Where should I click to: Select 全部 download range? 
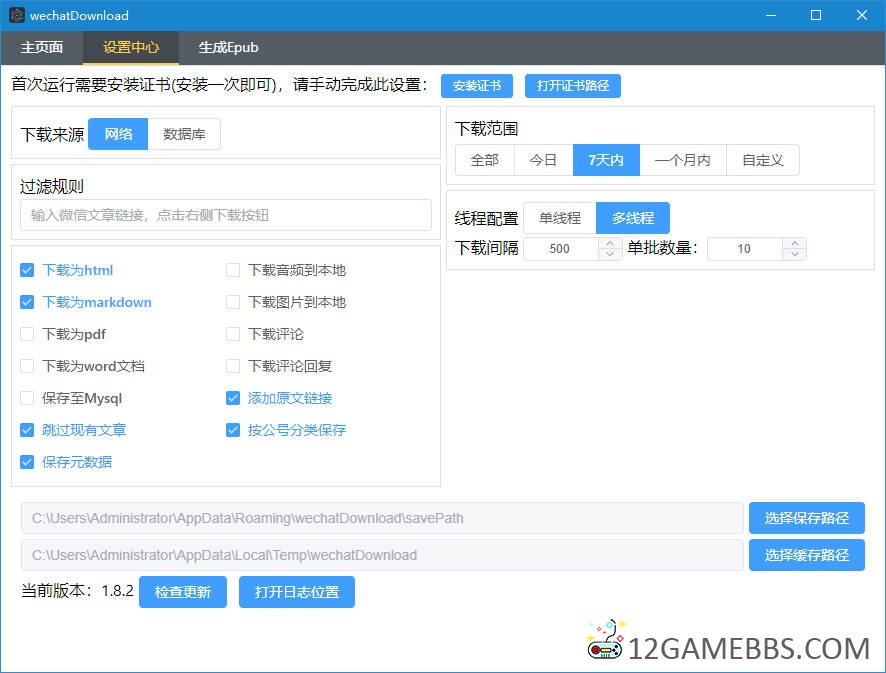(484, 160)
